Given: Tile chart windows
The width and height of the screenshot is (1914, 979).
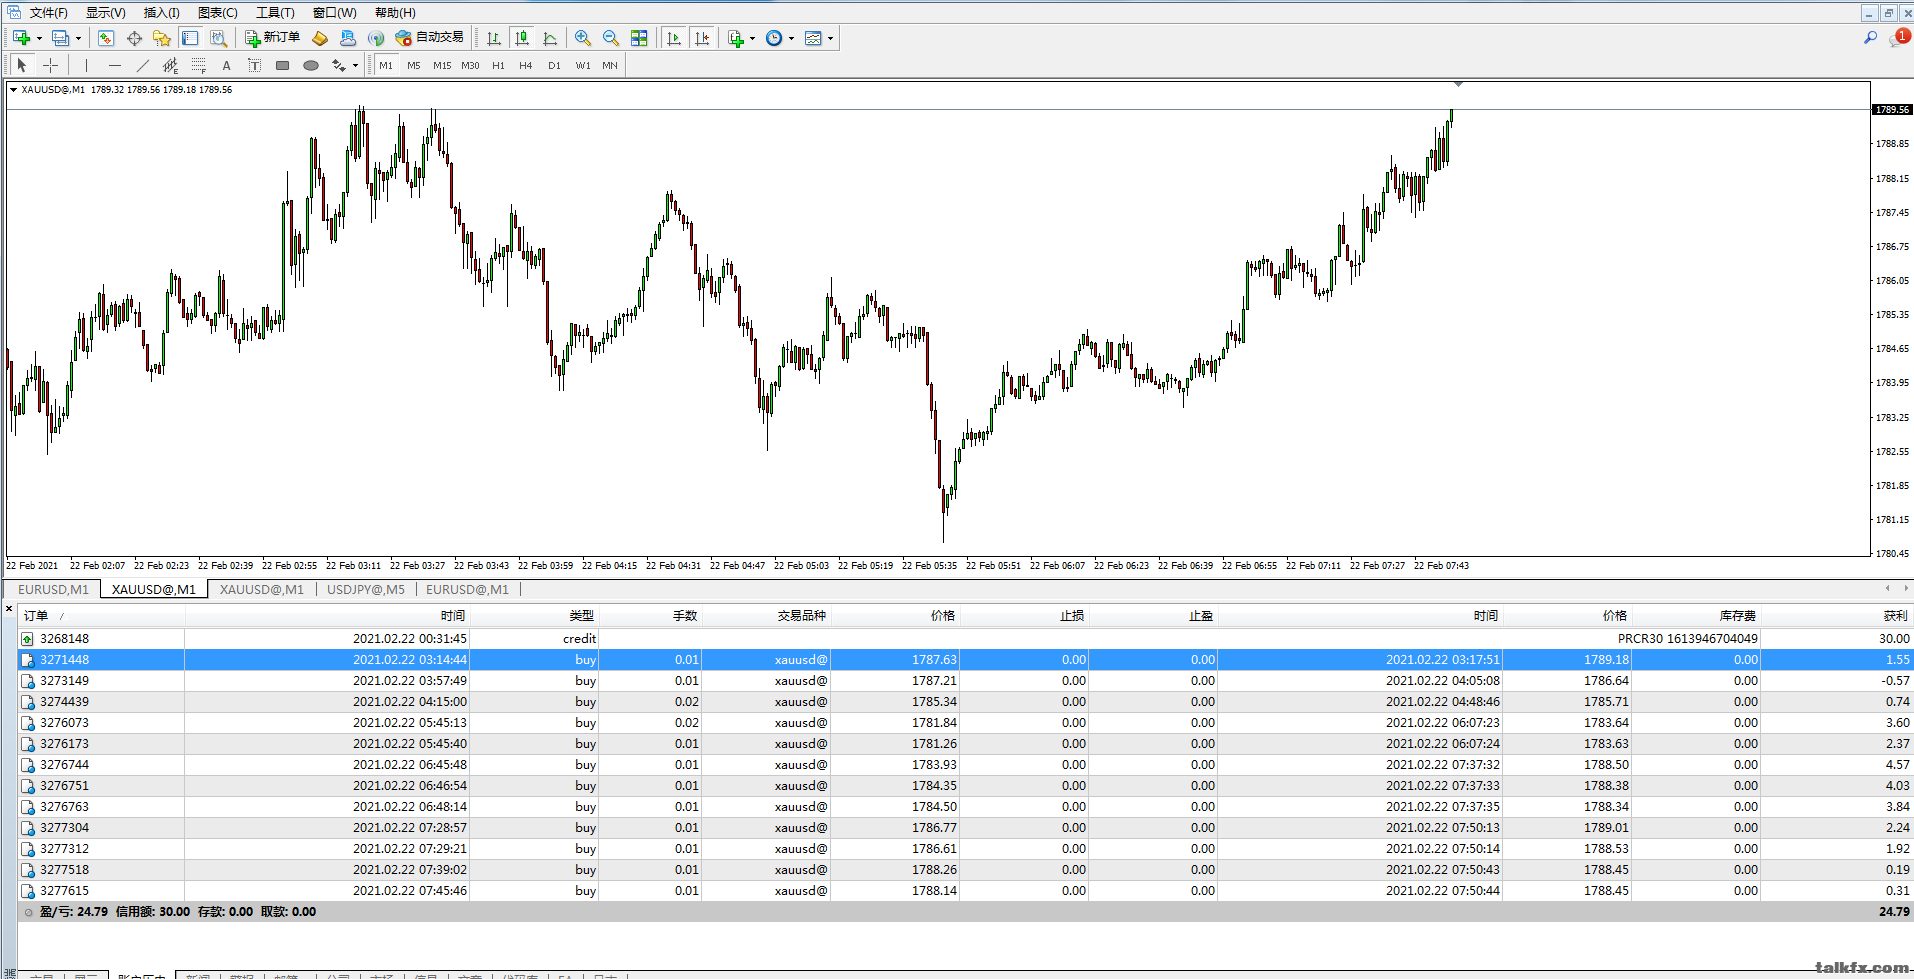Looking at the screenshot, I should point(639,38).
